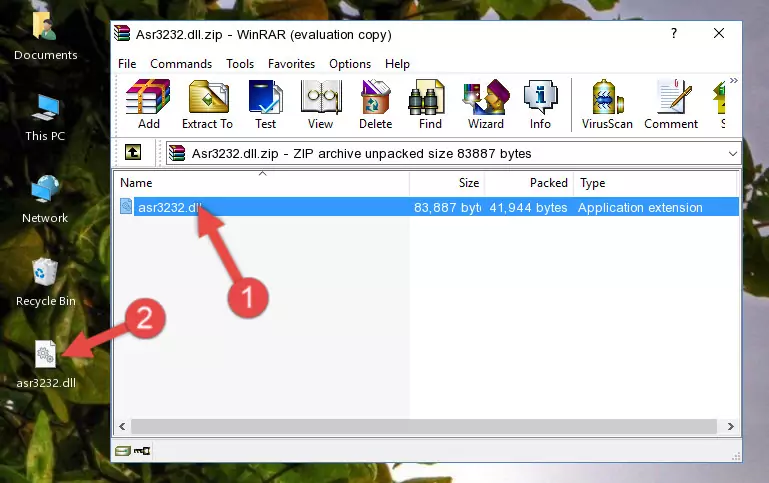This screenshot has width=769, height=483.
Task: Click the question mark help button
Action: [674, 33]
